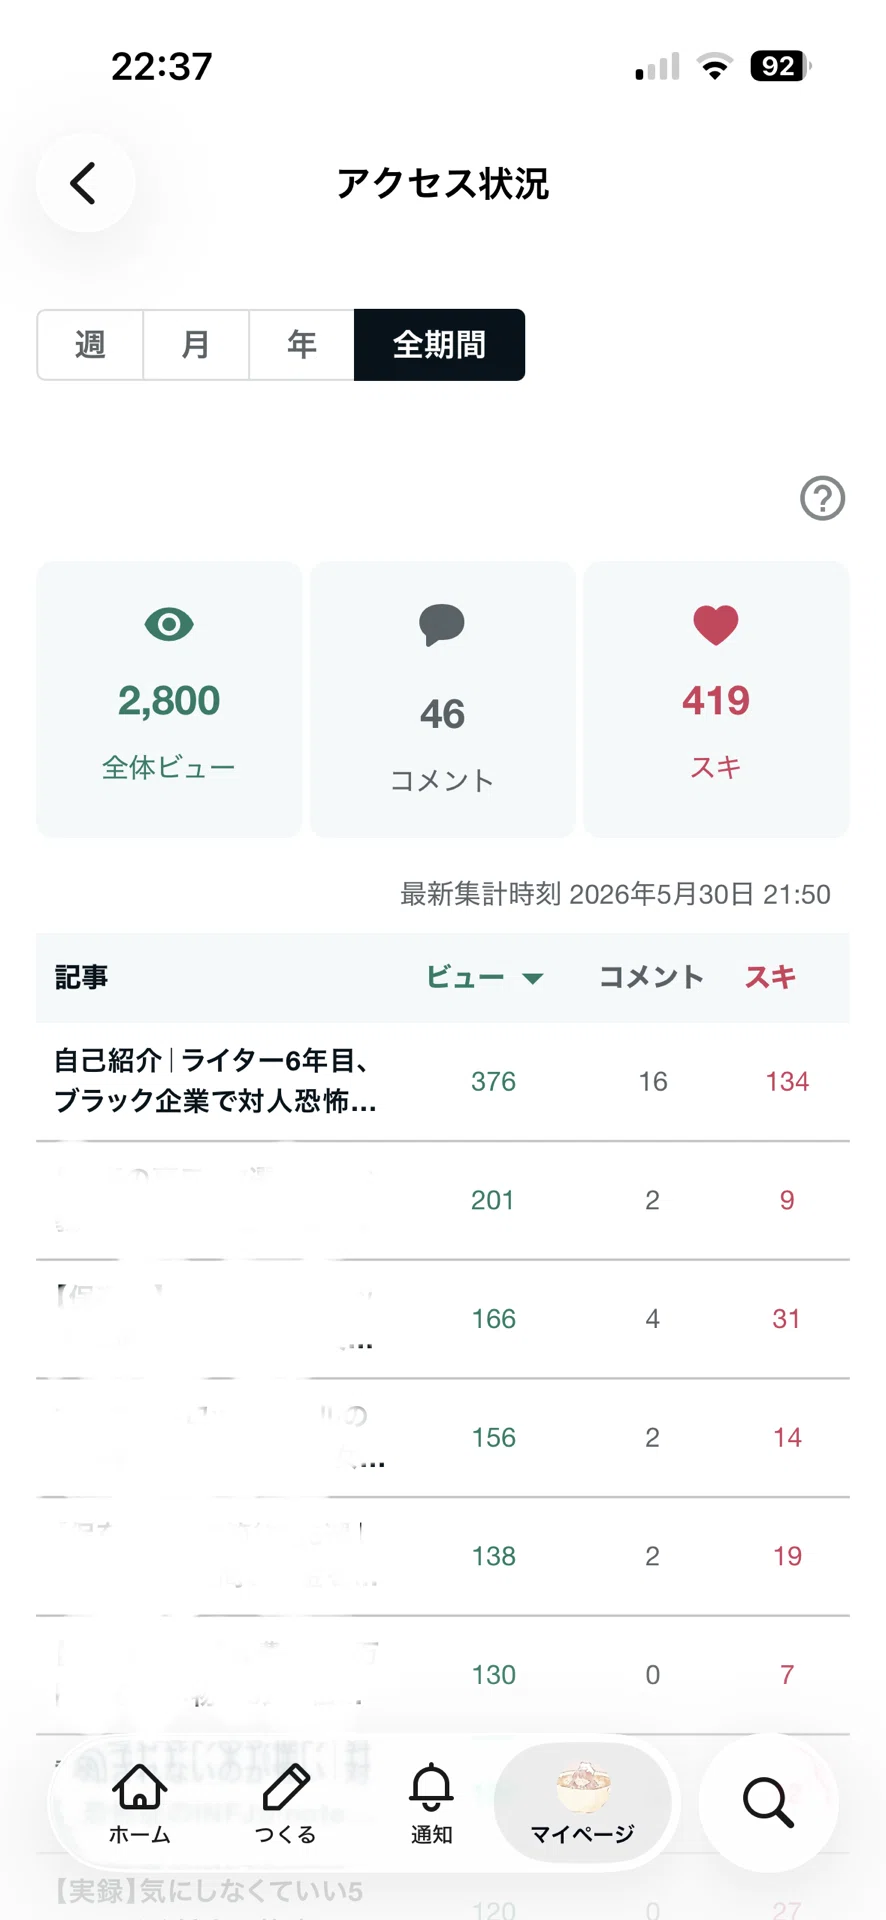886x1920 pixels.
Task: Sort articles by コメント column
Action: 651,977
